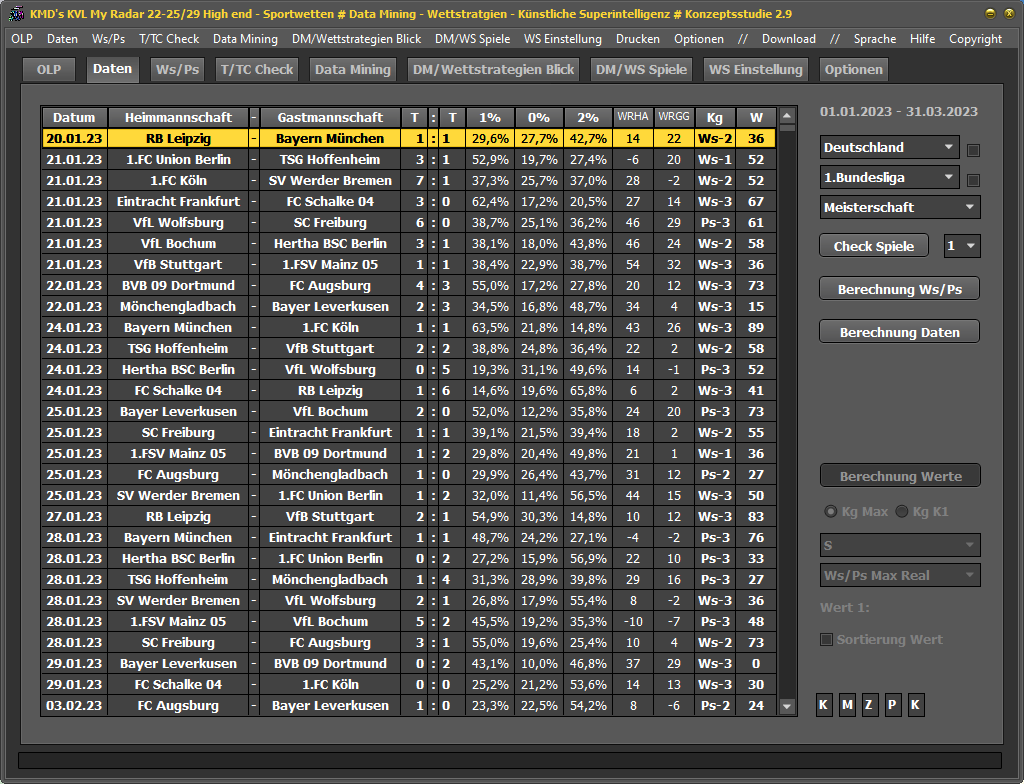Click the K button beside the M button
Image resolution: width=1024 pixels, height=784 pixels.
pyautogui.click(x=824, y=705)
